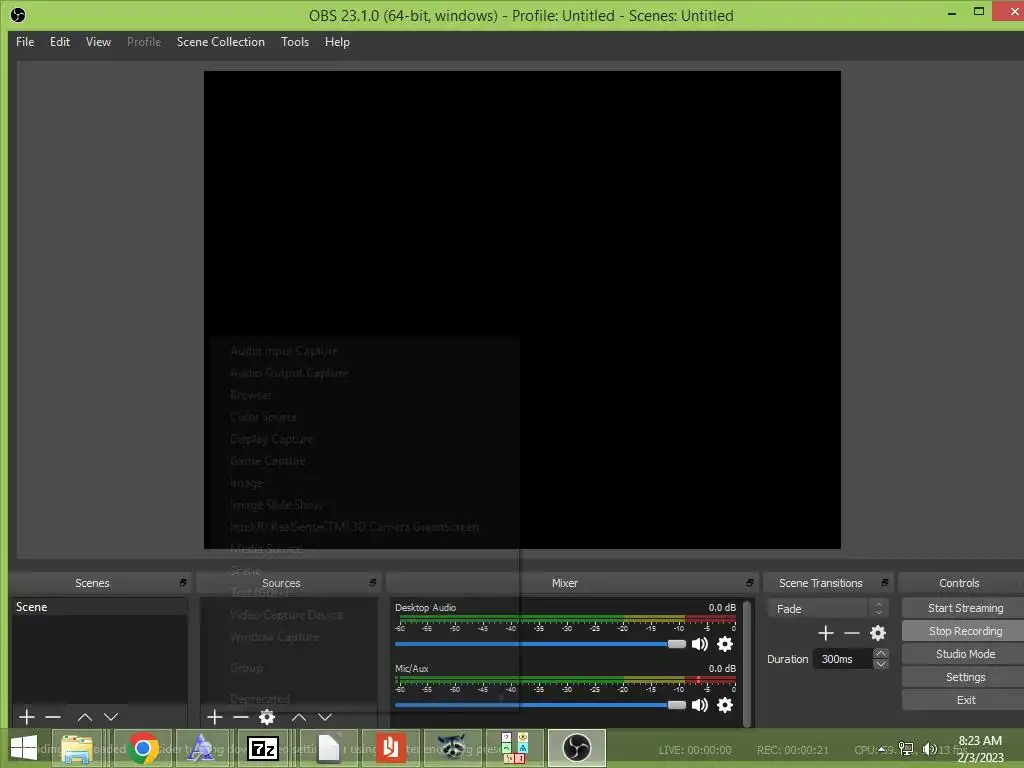This screenshot has width=1024, height=768.
Task: Click the Start Streaming button
Action: click(964, 608)
